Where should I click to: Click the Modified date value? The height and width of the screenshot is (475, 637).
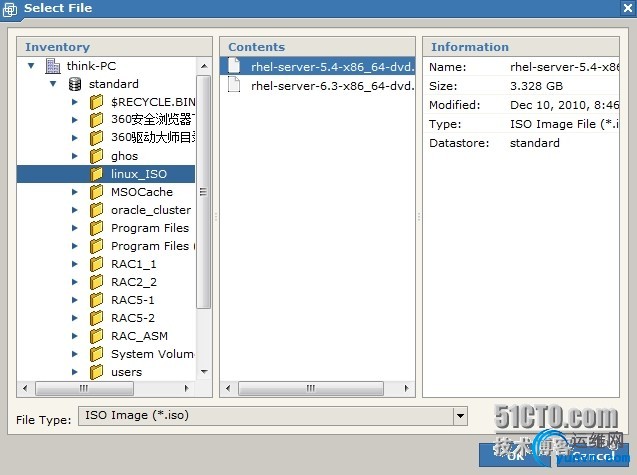[564, 105]
